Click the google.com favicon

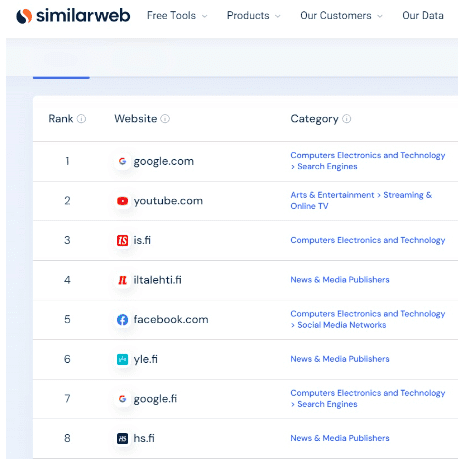[122, 161]
